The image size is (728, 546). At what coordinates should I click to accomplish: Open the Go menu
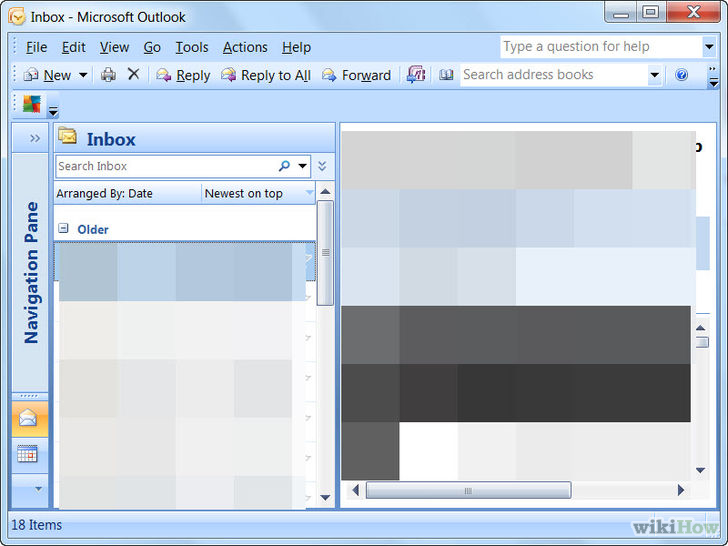coord(152,47)
